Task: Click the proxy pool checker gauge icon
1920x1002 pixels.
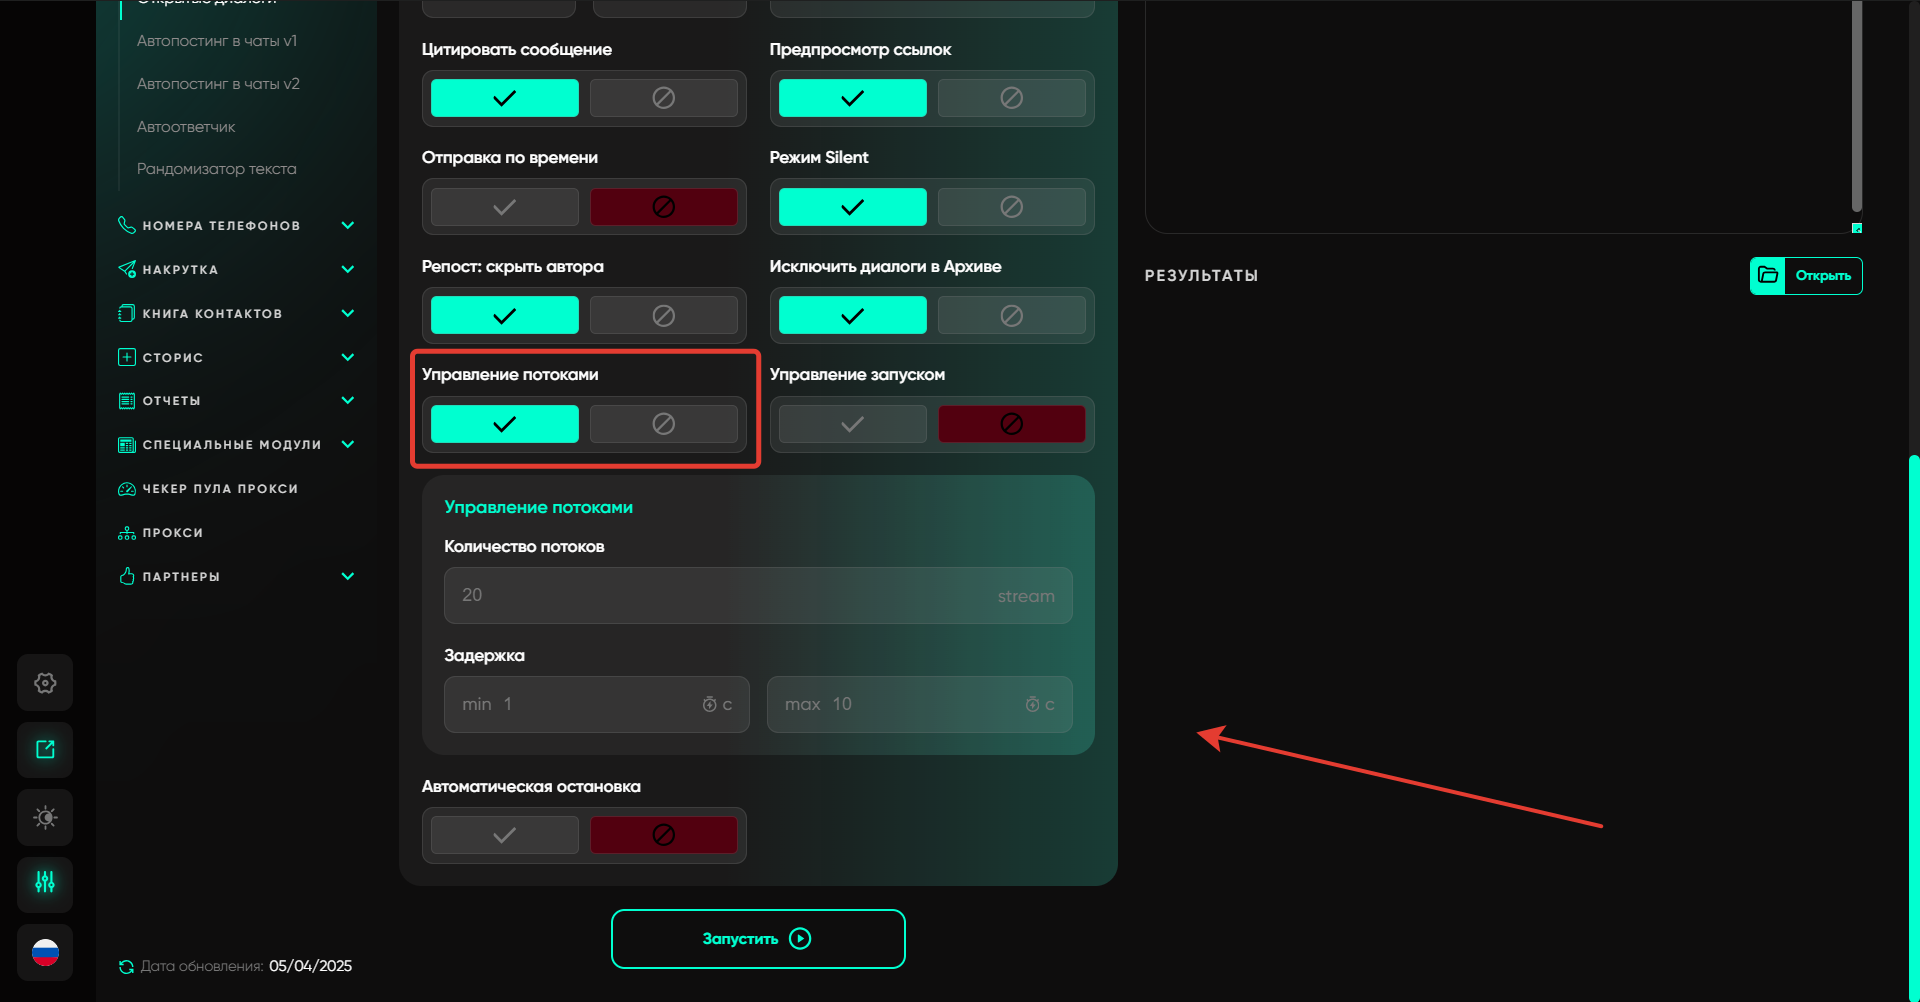Action: point(127,489)
